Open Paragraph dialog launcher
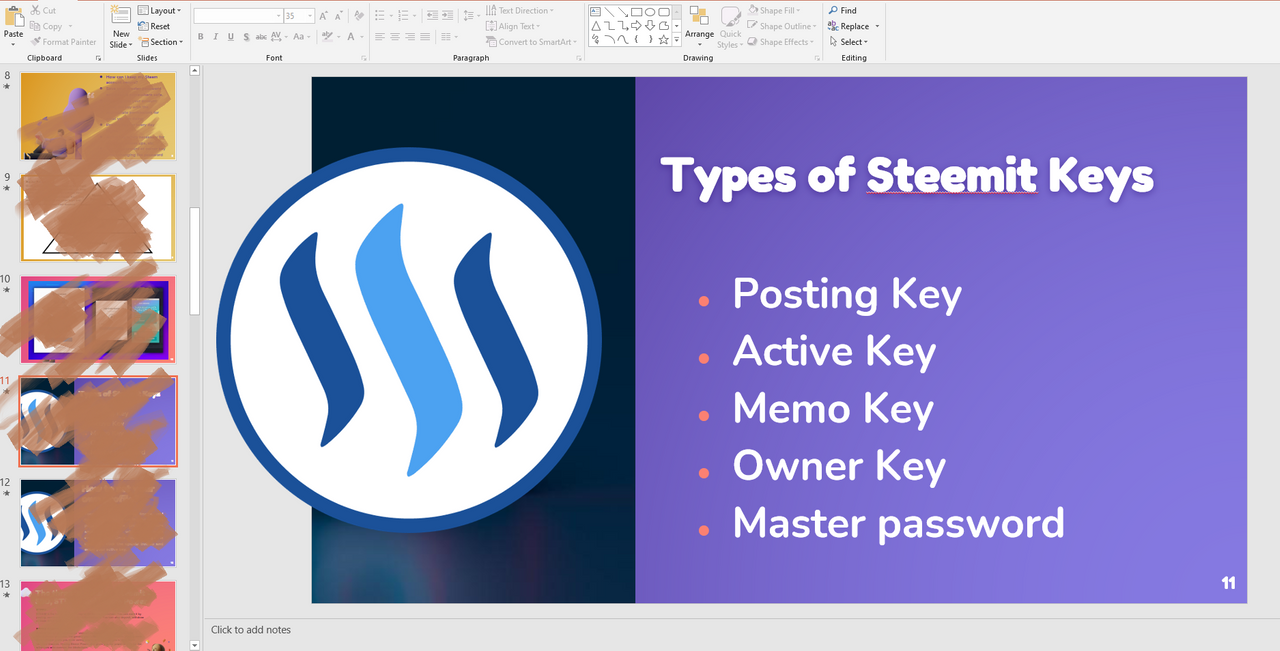 [579, 58]
